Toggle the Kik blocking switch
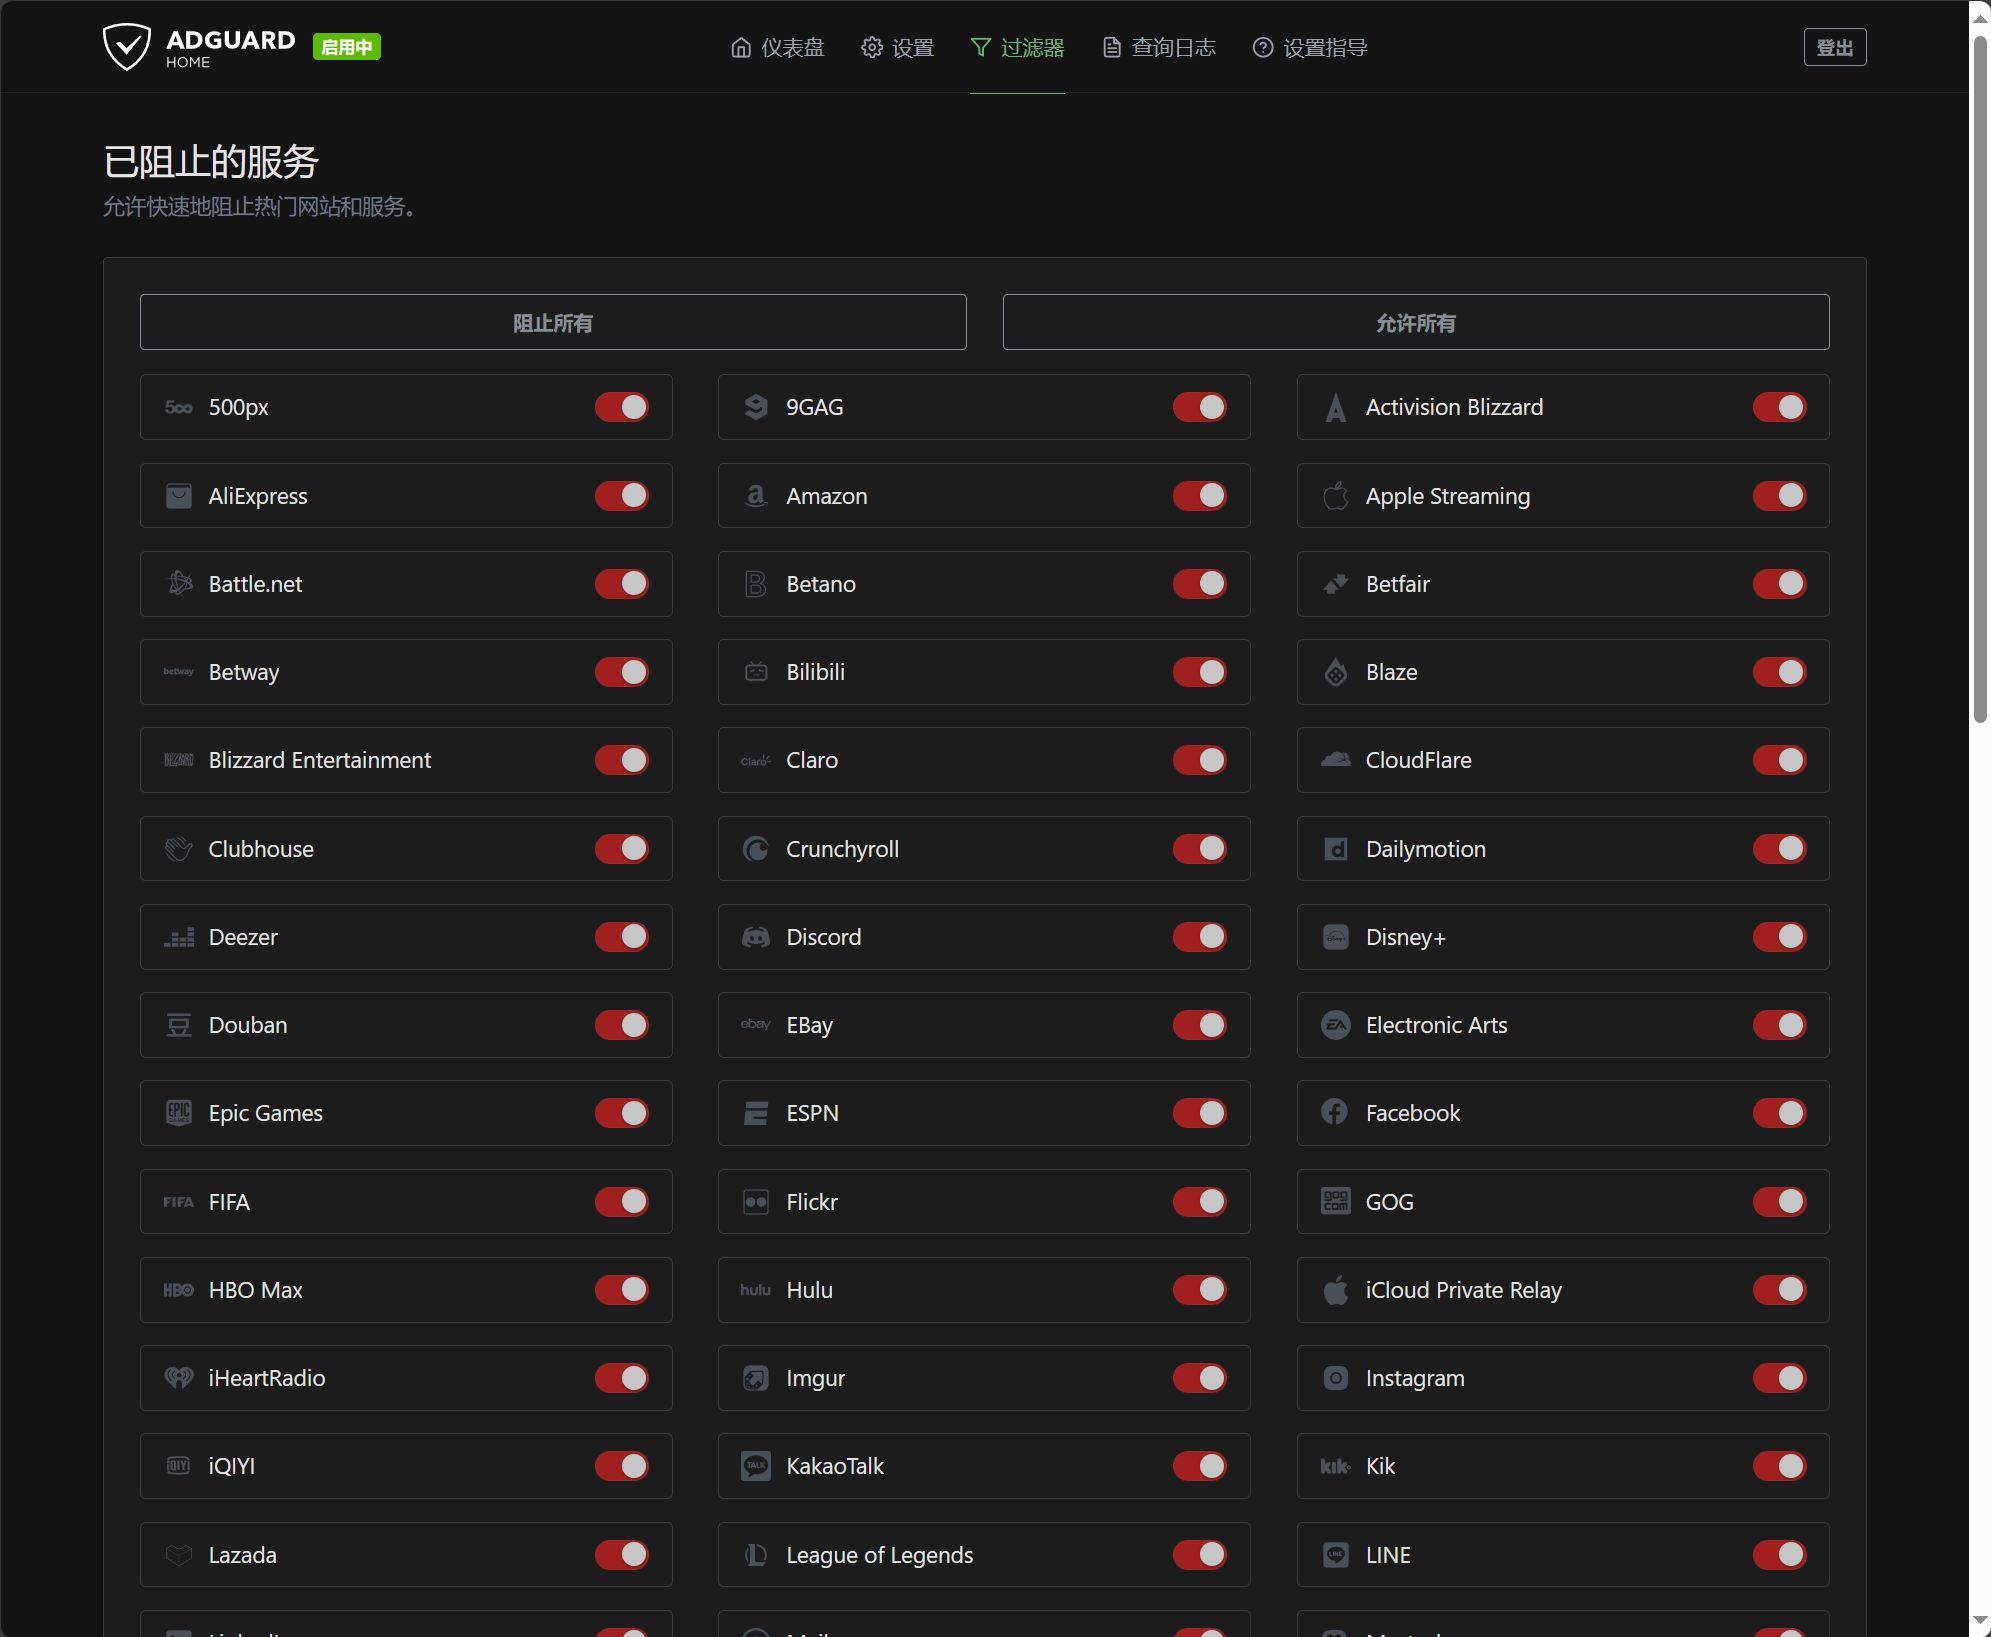The height and width of the screenshot is (1637, 1991). 1780,1466
